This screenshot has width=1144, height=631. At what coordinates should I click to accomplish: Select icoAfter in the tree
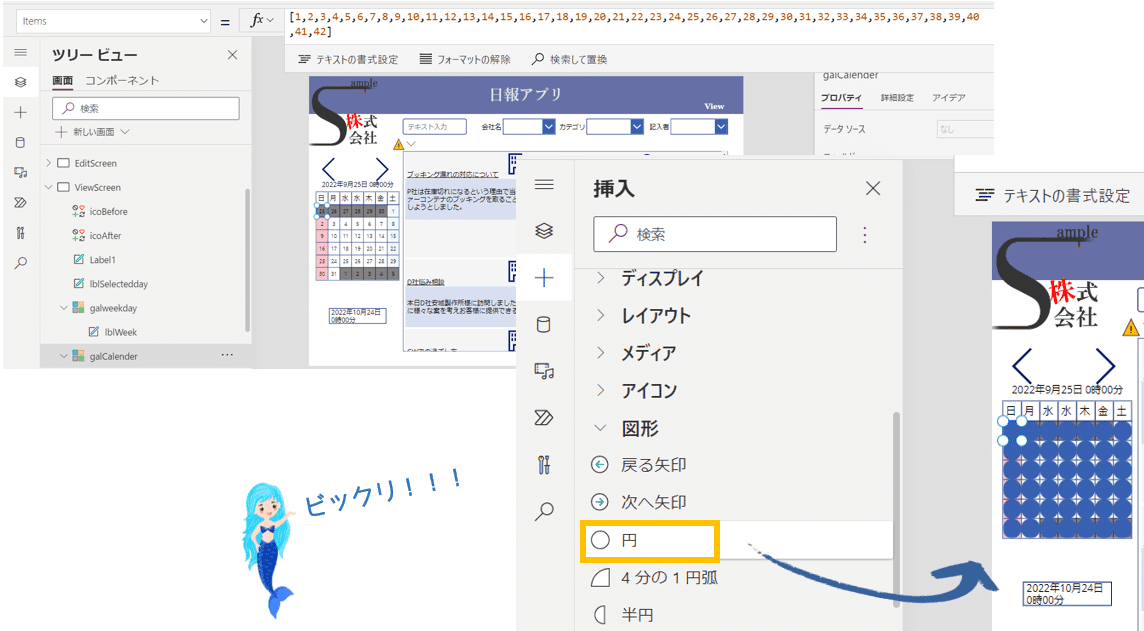pyautogui.click(x=106, y=236)
